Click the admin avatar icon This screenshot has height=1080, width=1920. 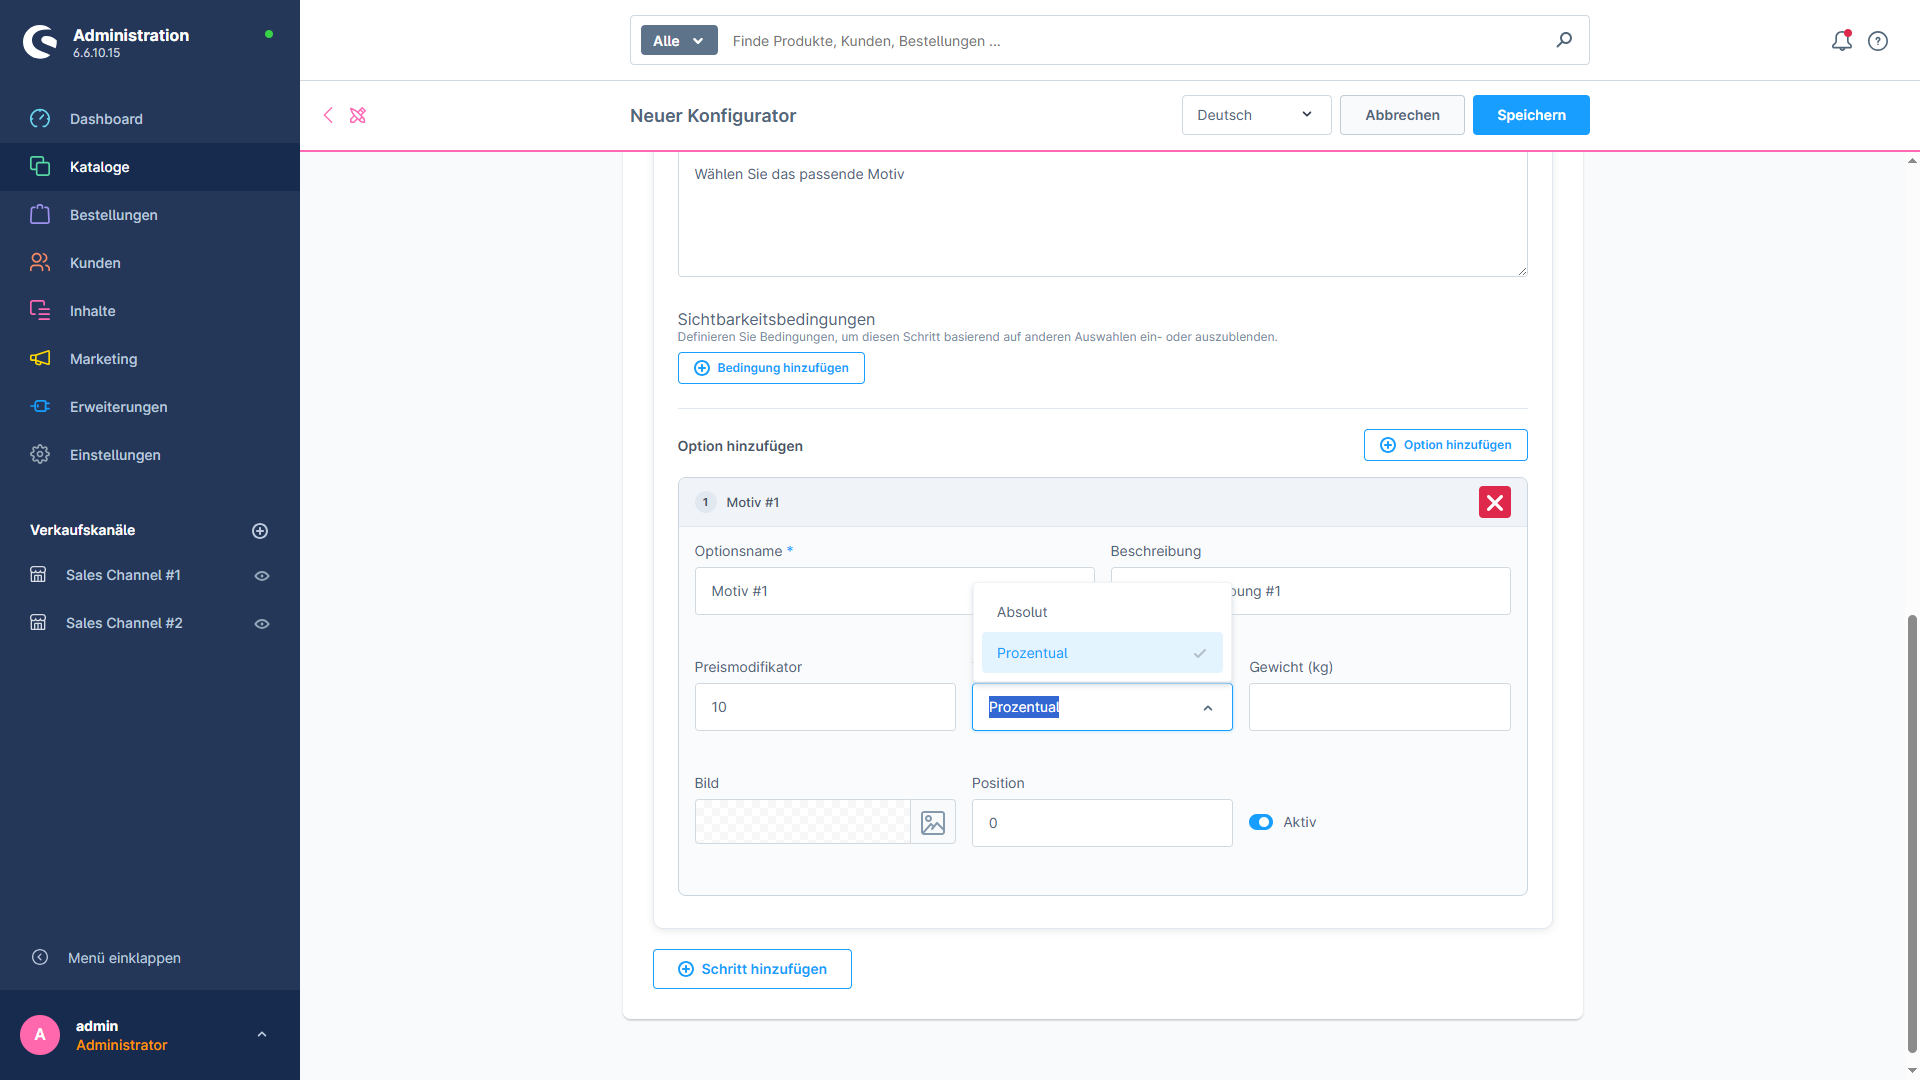click(x=40, y=1035)
